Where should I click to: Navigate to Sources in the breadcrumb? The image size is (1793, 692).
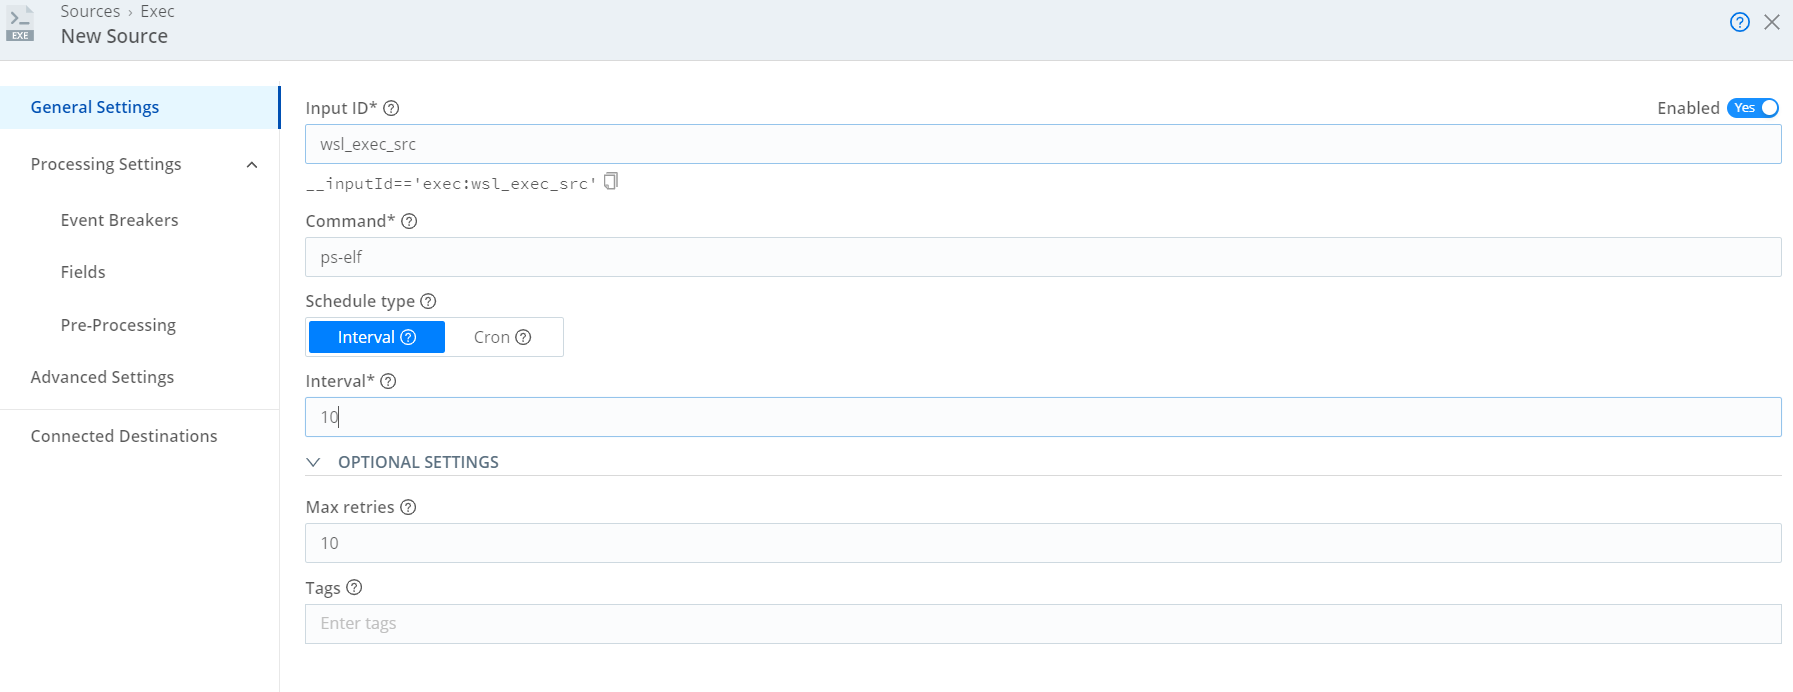click(x=90, y=11)
